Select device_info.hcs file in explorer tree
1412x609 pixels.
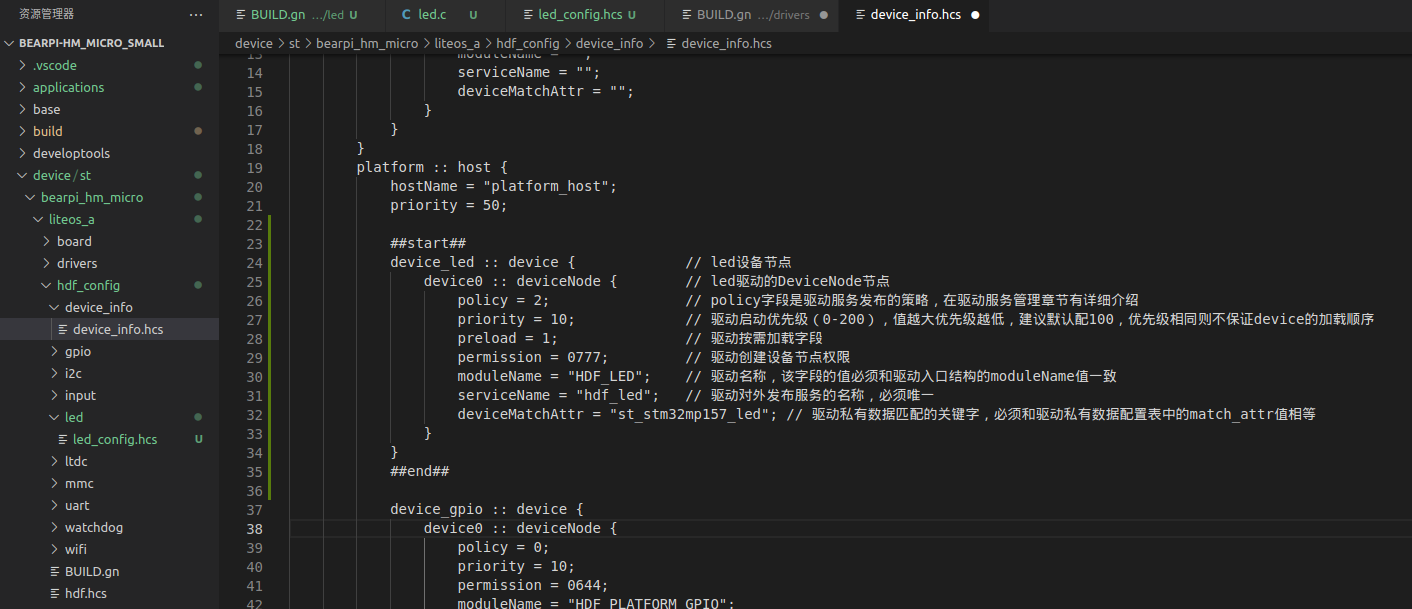pyautogui.click(x=118, y=330)
